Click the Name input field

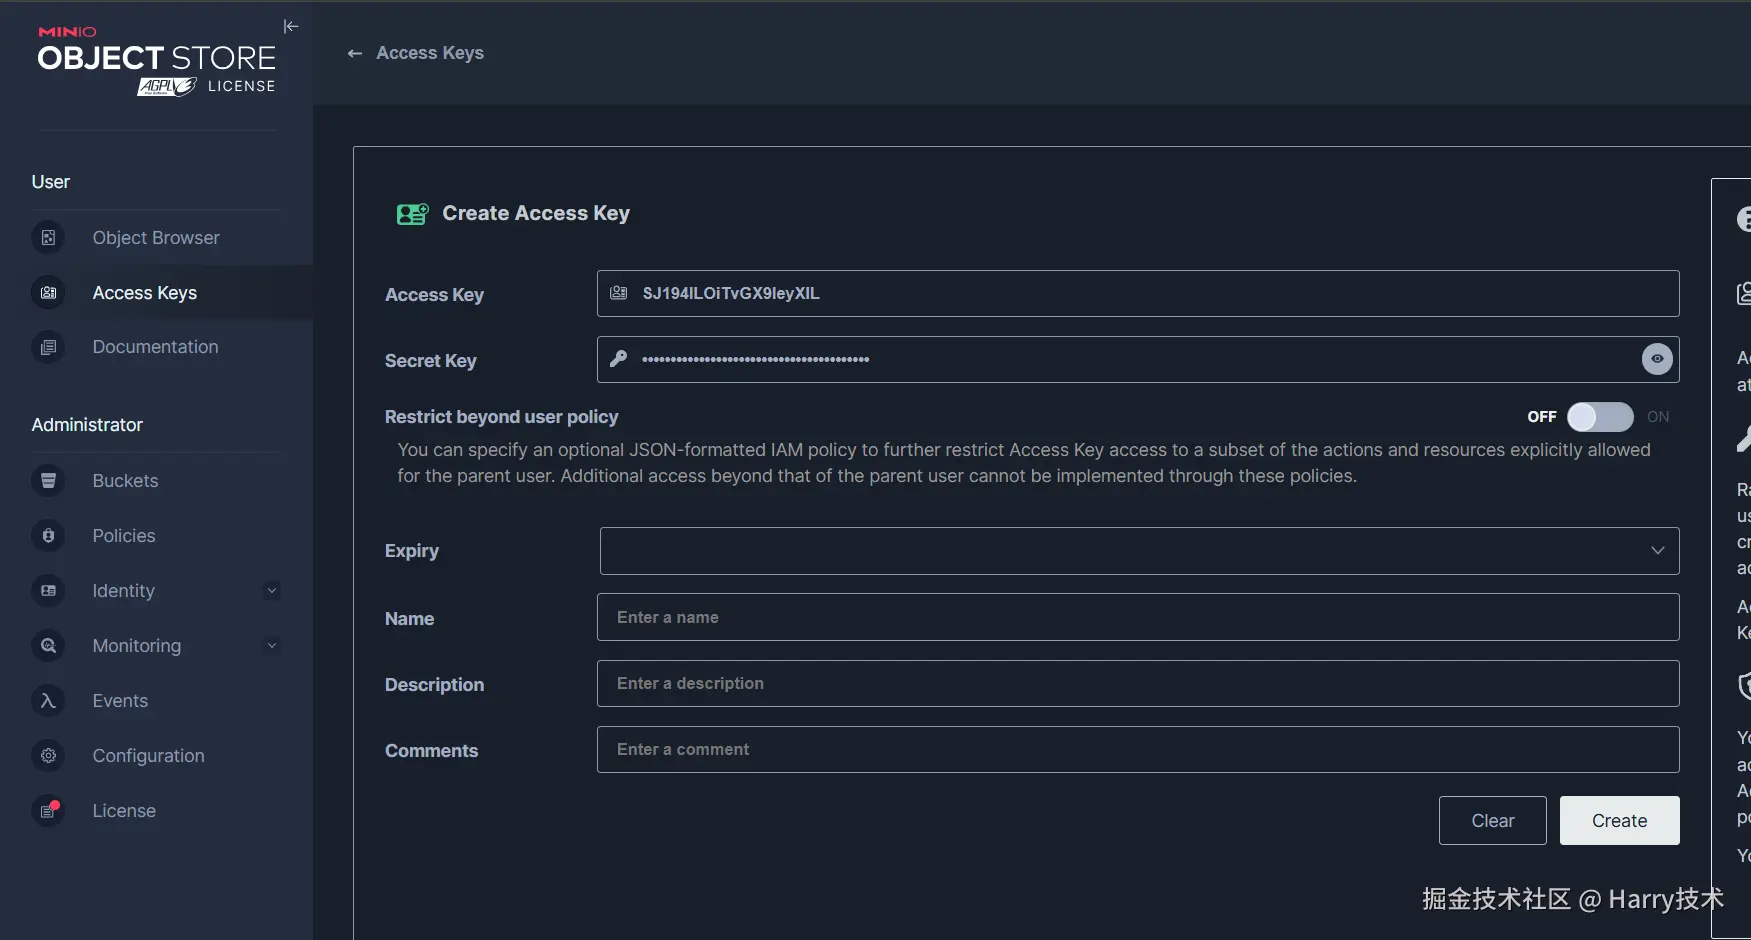[1138, 618]
